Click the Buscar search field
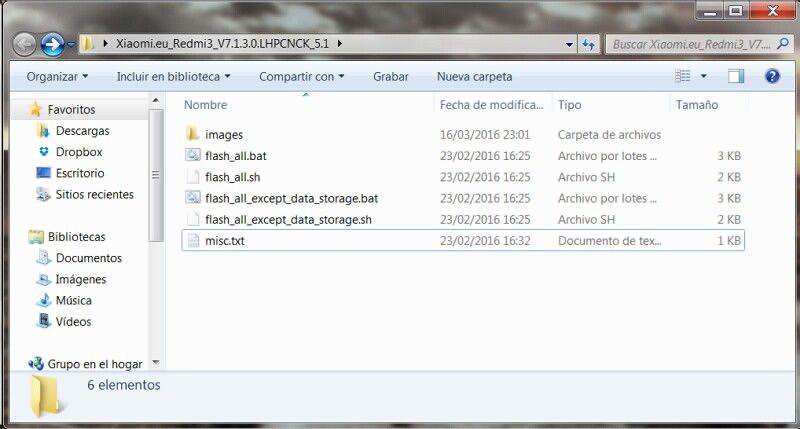The height and width of the screenshot is (429, 800). 691,44
